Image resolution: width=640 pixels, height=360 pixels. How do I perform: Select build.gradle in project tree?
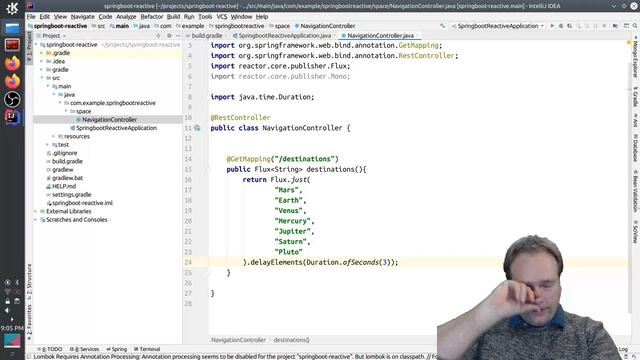pyautogui.click(x=67, y=161)
